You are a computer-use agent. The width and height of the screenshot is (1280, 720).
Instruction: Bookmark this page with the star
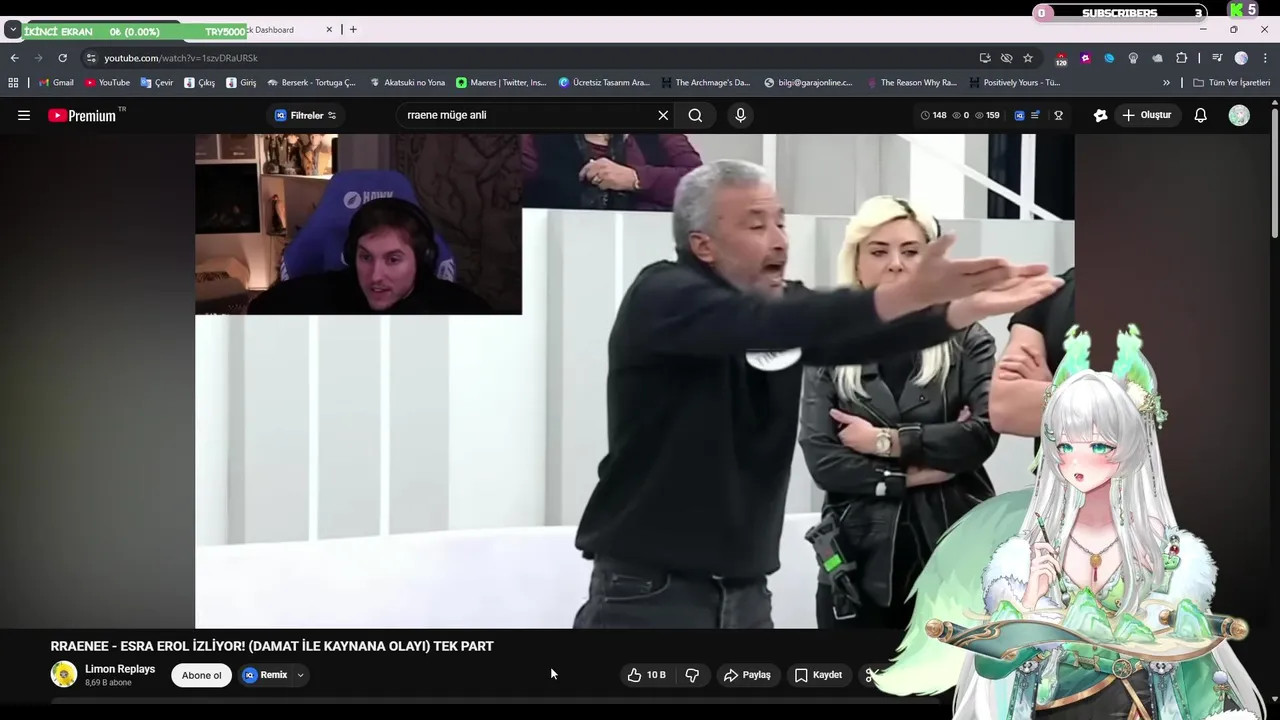(x=1028, y=58)
